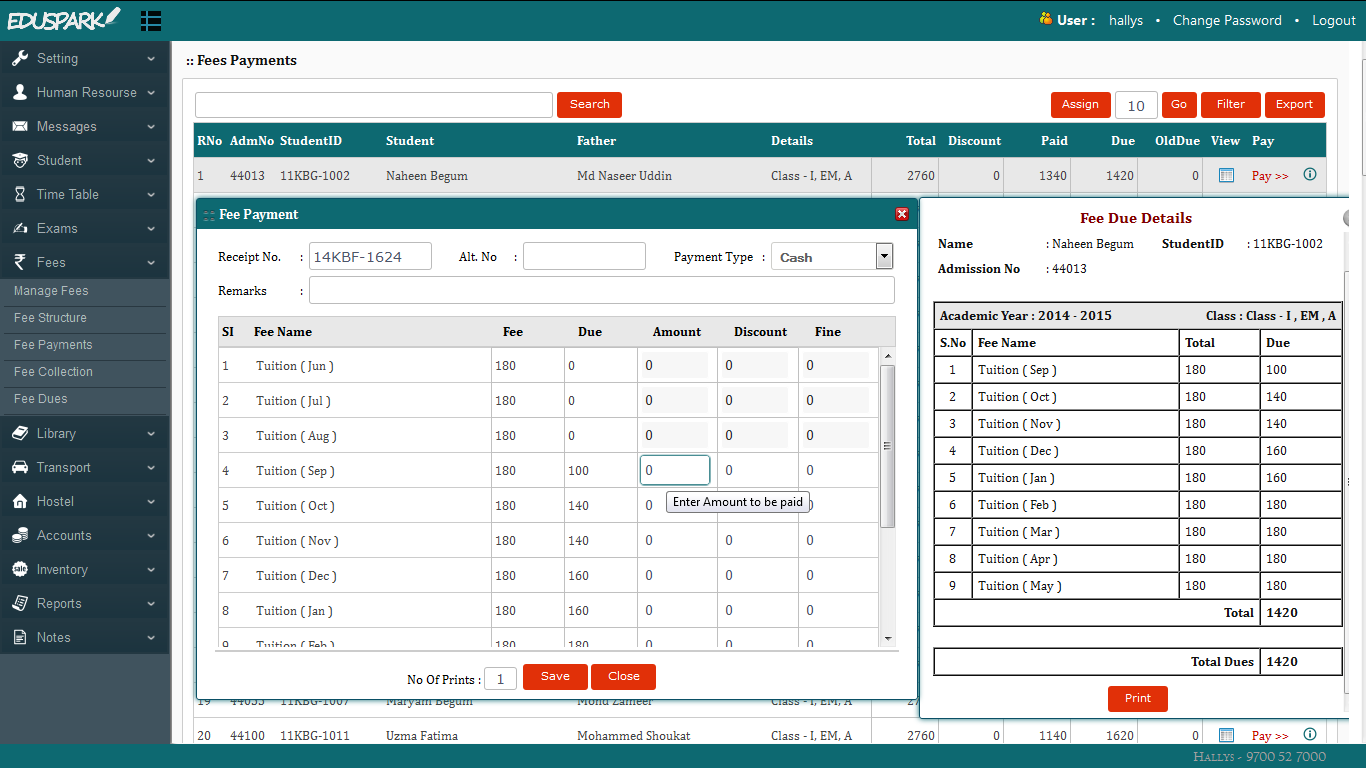Click the Logout link
The height and width of the screenshot is (768, 1366).
(x=1333, y=20)
